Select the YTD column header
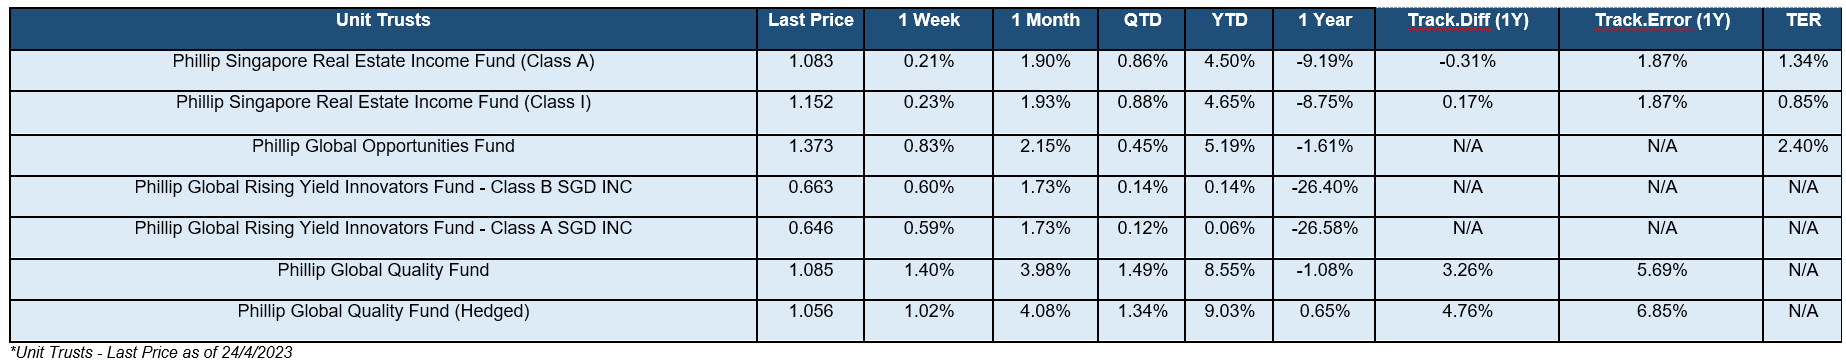 pos(1229,28)
